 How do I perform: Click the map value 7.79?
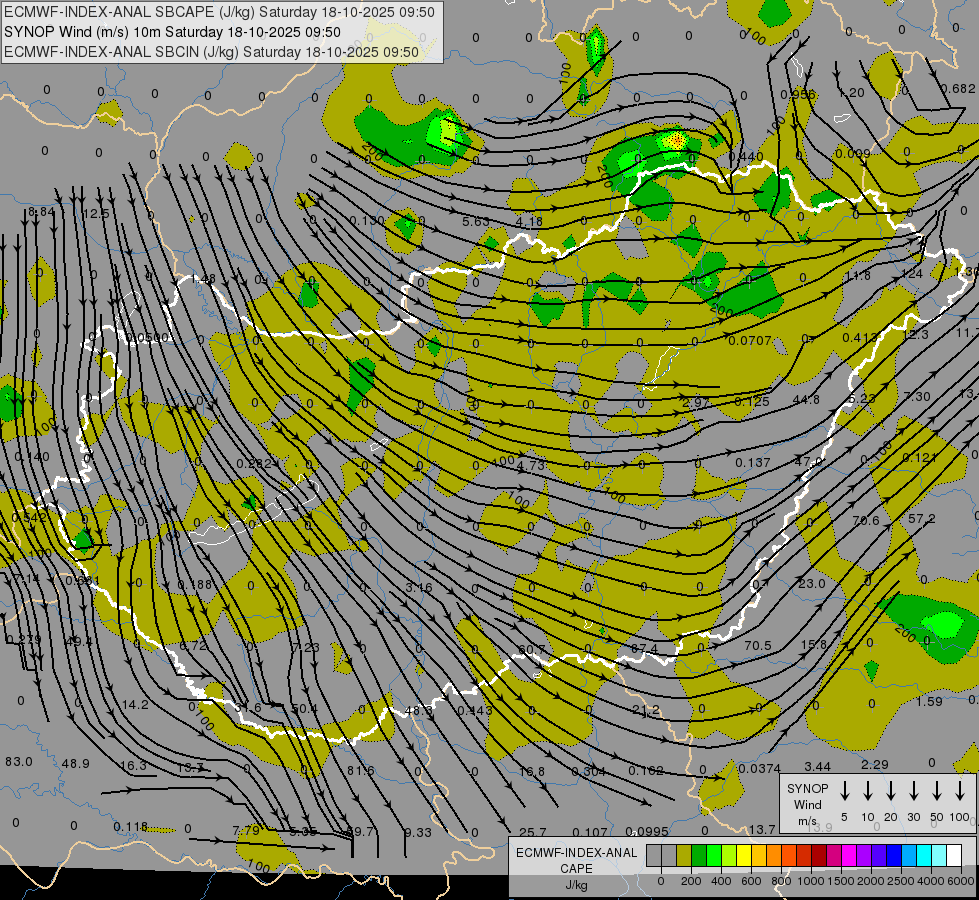[x=246, y=830]
